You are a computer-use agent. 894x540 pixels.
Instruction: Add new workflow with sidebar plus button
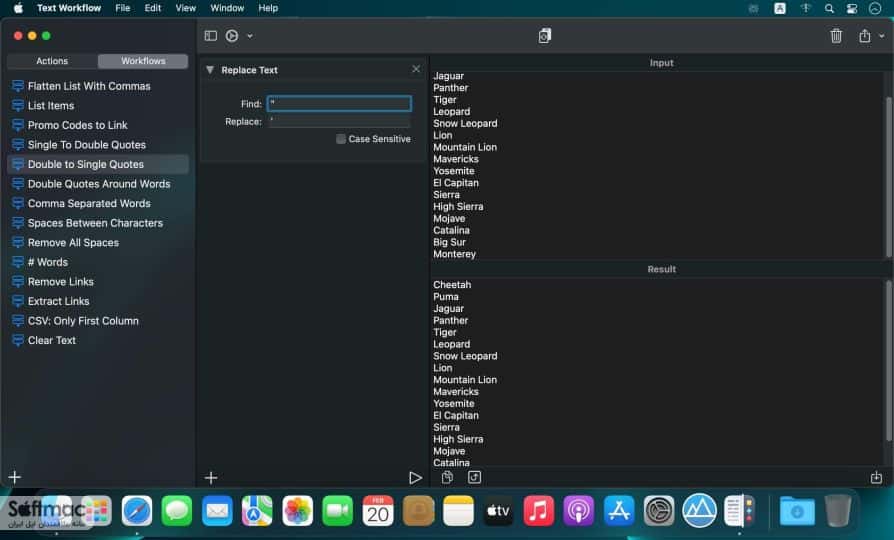point(15,477)
